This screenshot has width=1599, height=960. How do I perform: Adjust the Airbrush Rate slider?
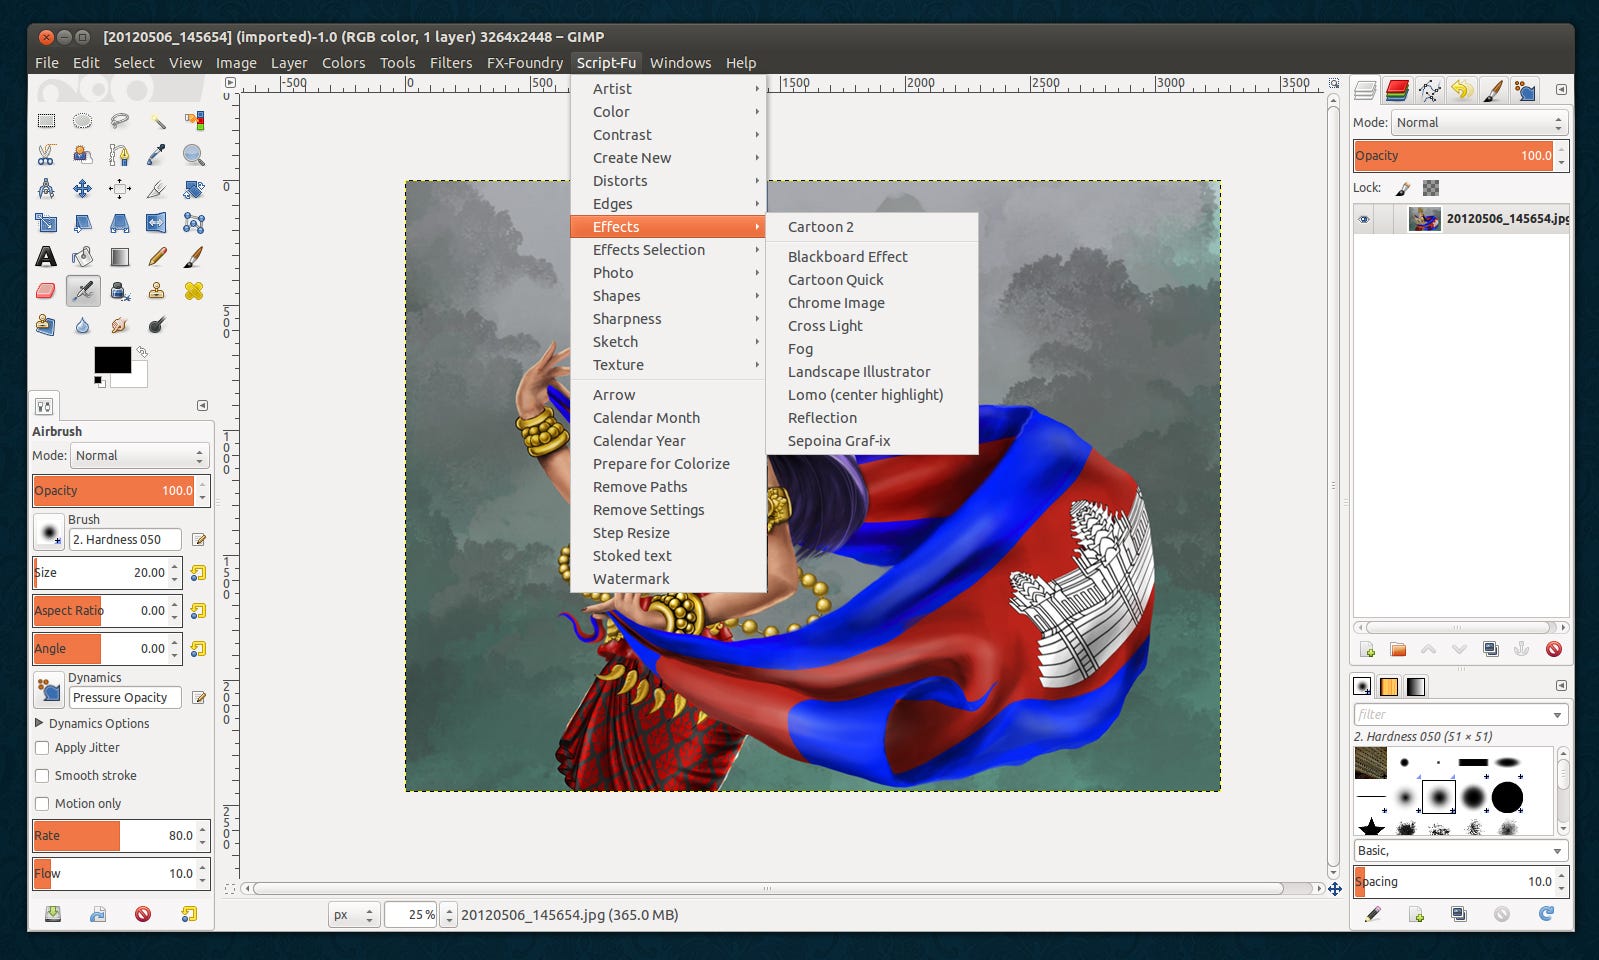(x=114, y=836)
